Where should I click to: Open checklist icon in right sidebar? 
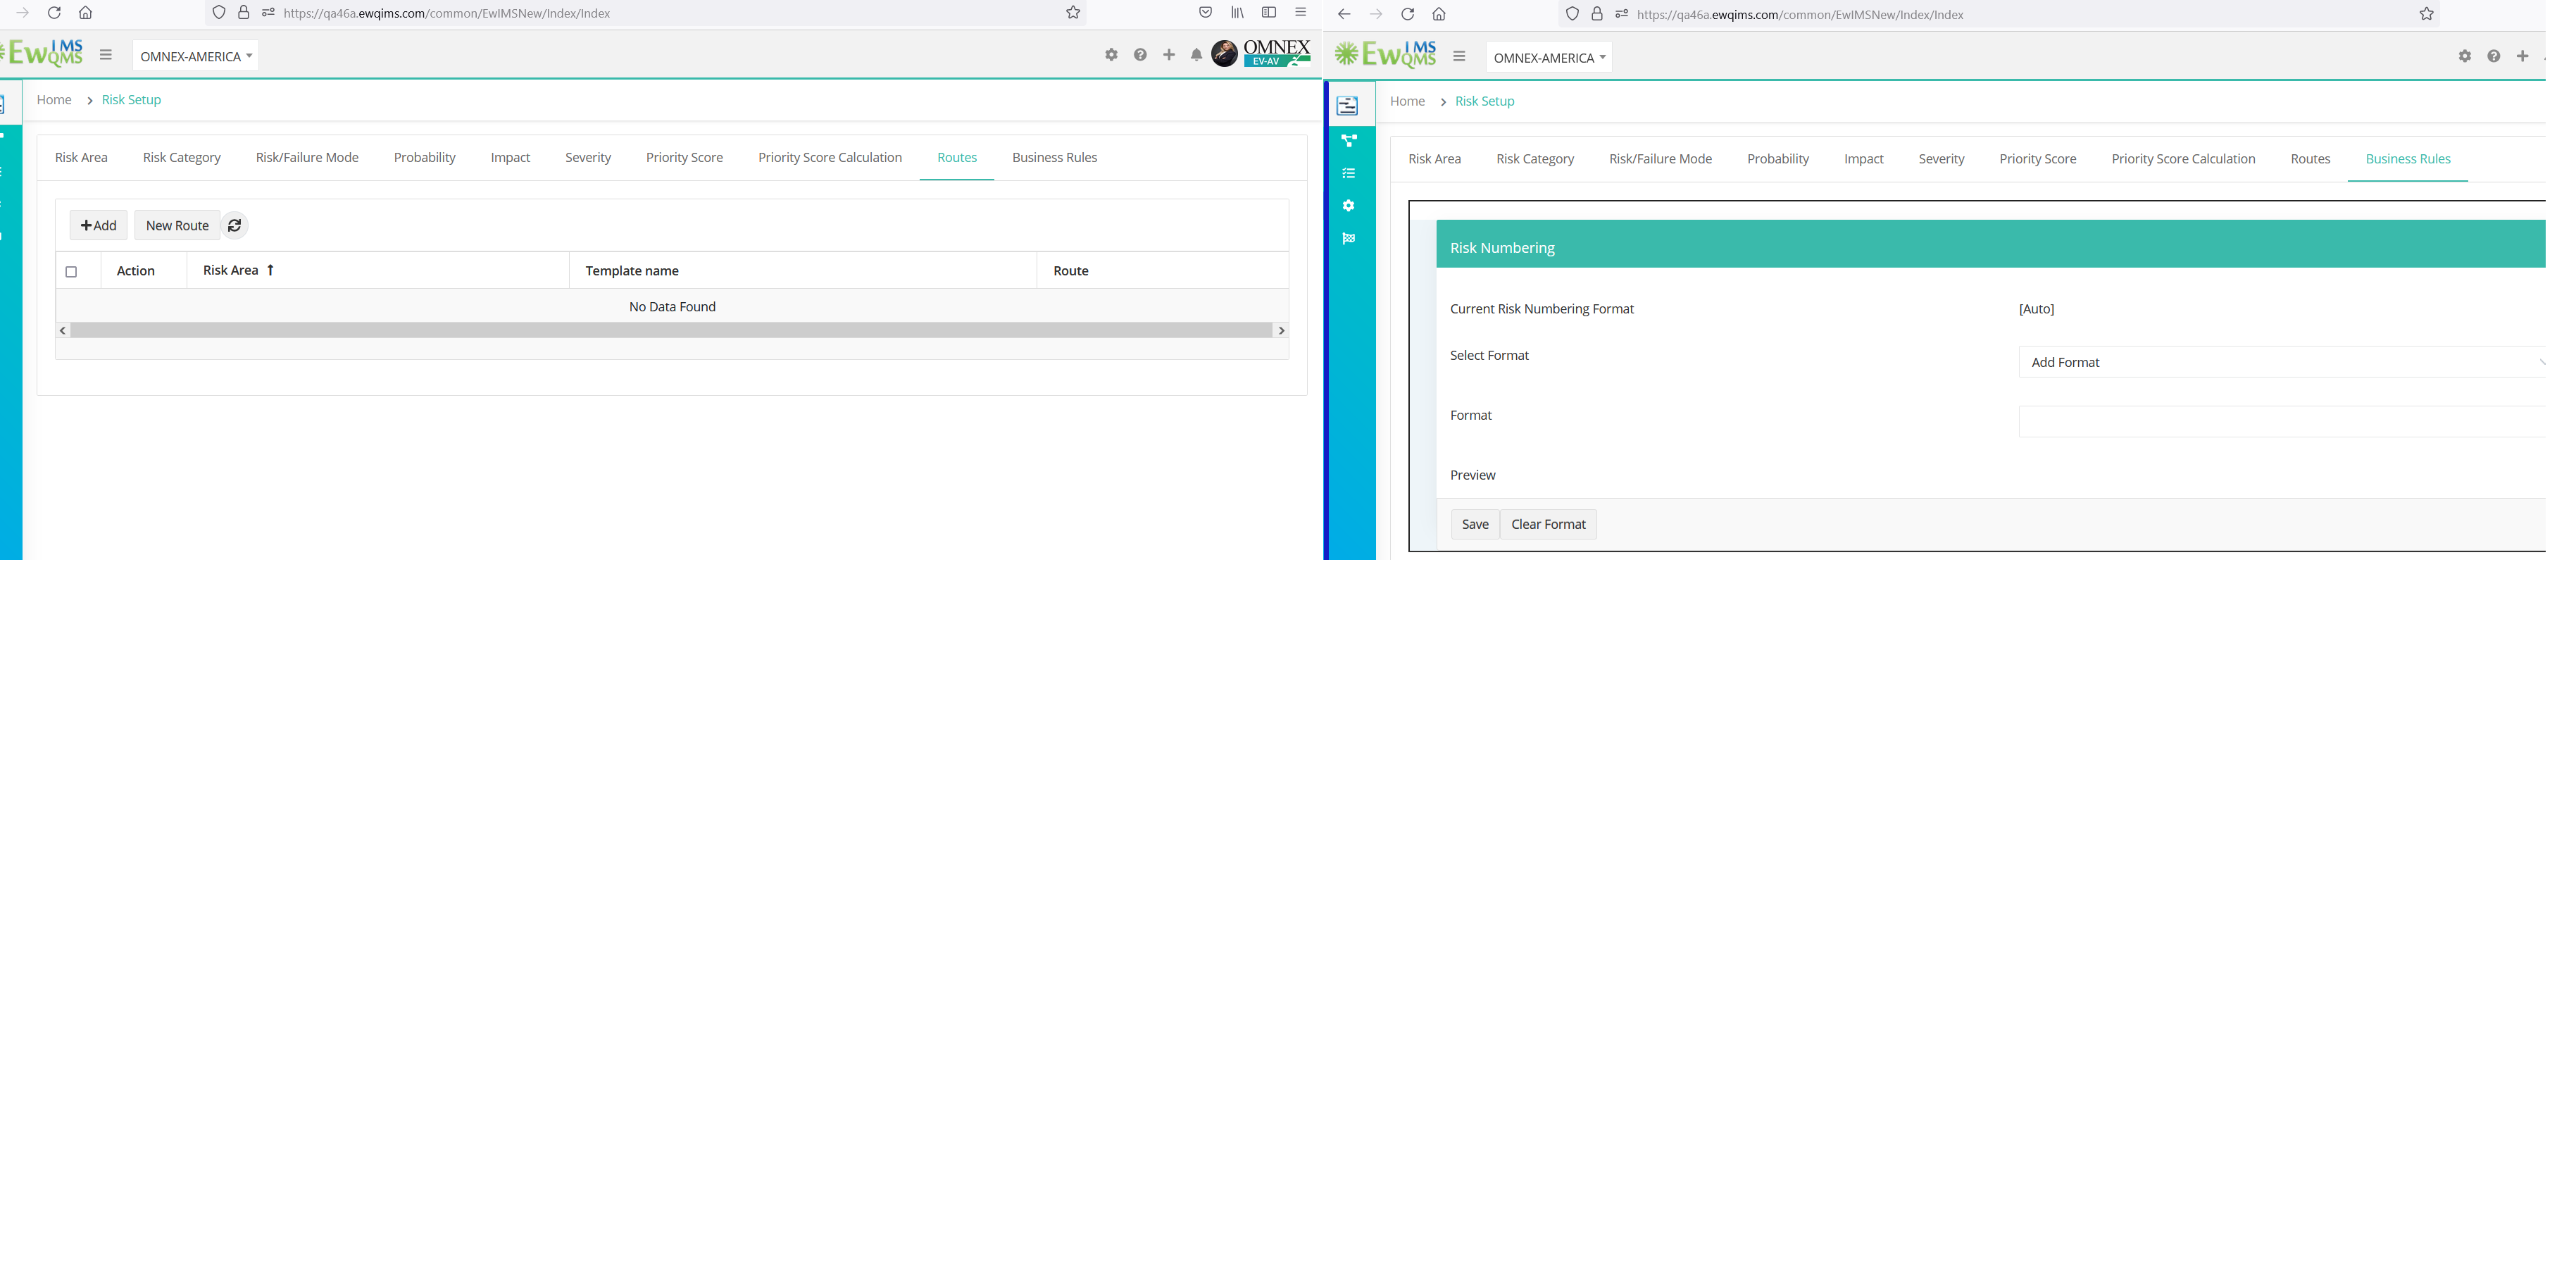pyautogui.click(x=1348, y=174)
